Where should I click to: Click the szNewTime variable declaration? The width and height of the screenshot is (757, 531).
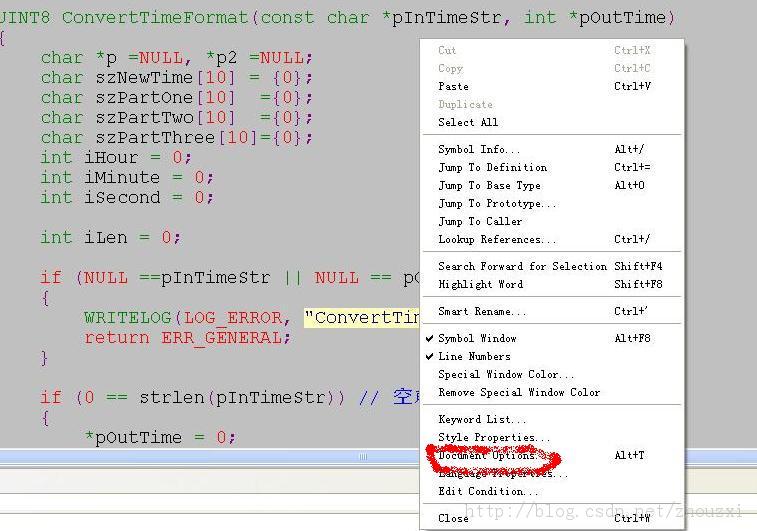[144, 77]
